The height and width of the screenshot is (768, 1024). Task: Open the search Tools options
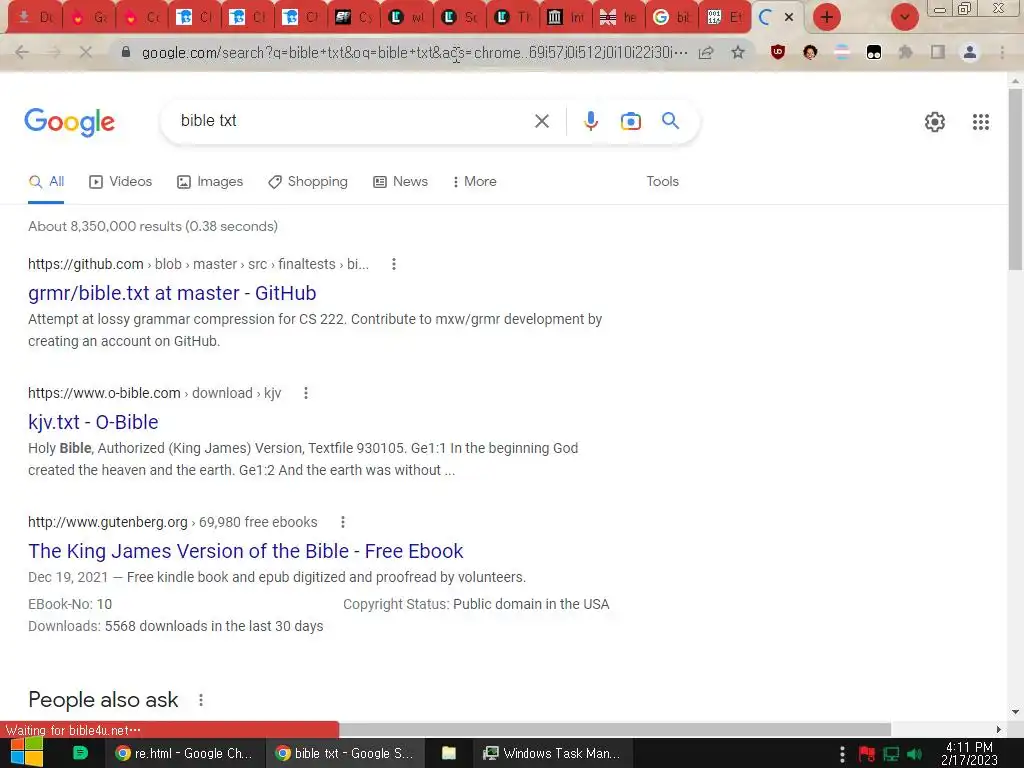coord(662,182)
